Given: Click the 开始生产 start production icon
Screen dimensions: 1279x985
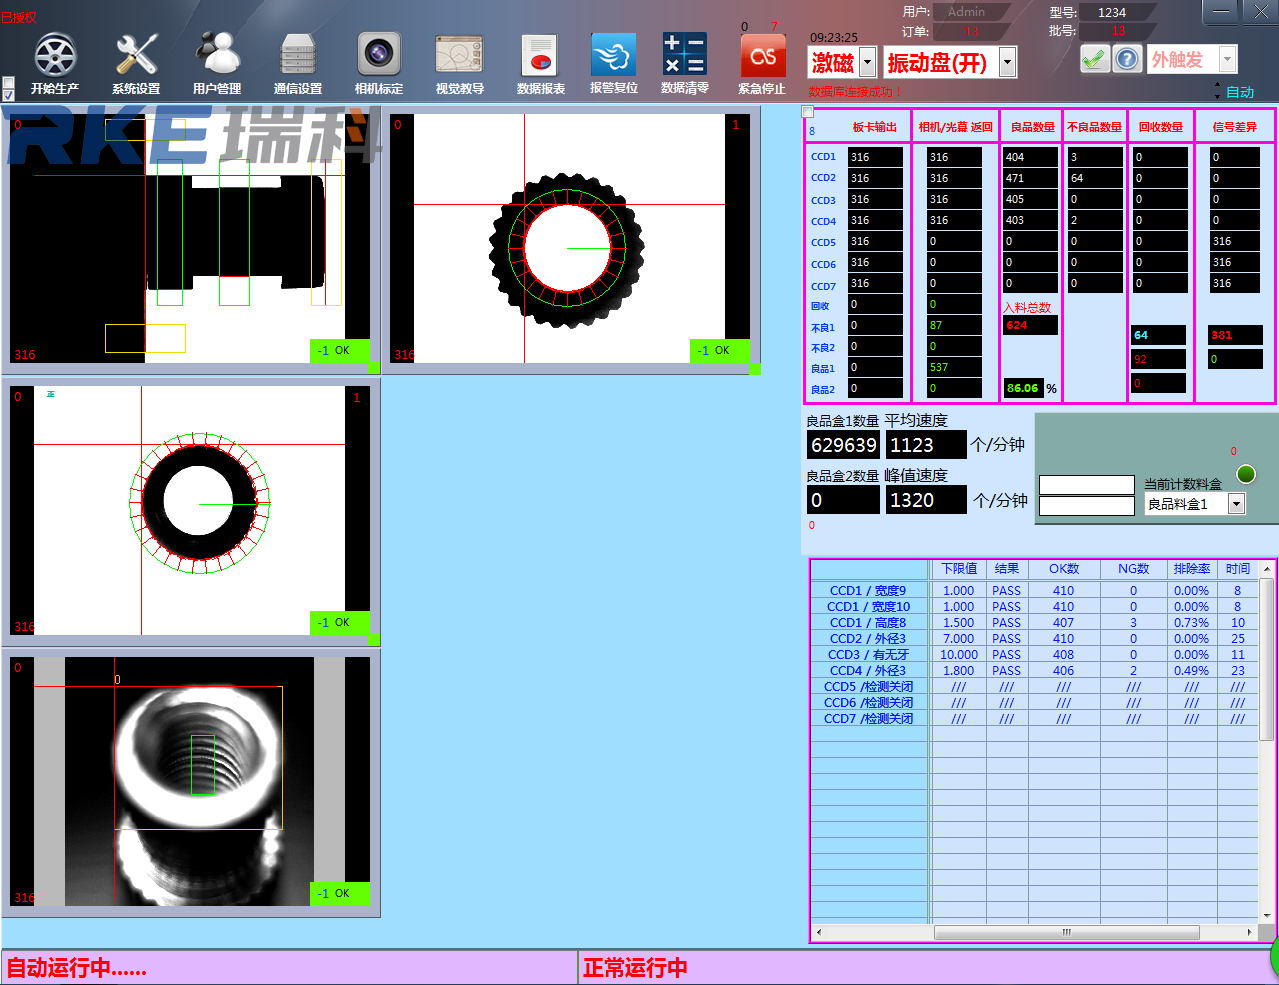Looking at the screenshot, I should [55, 56].
